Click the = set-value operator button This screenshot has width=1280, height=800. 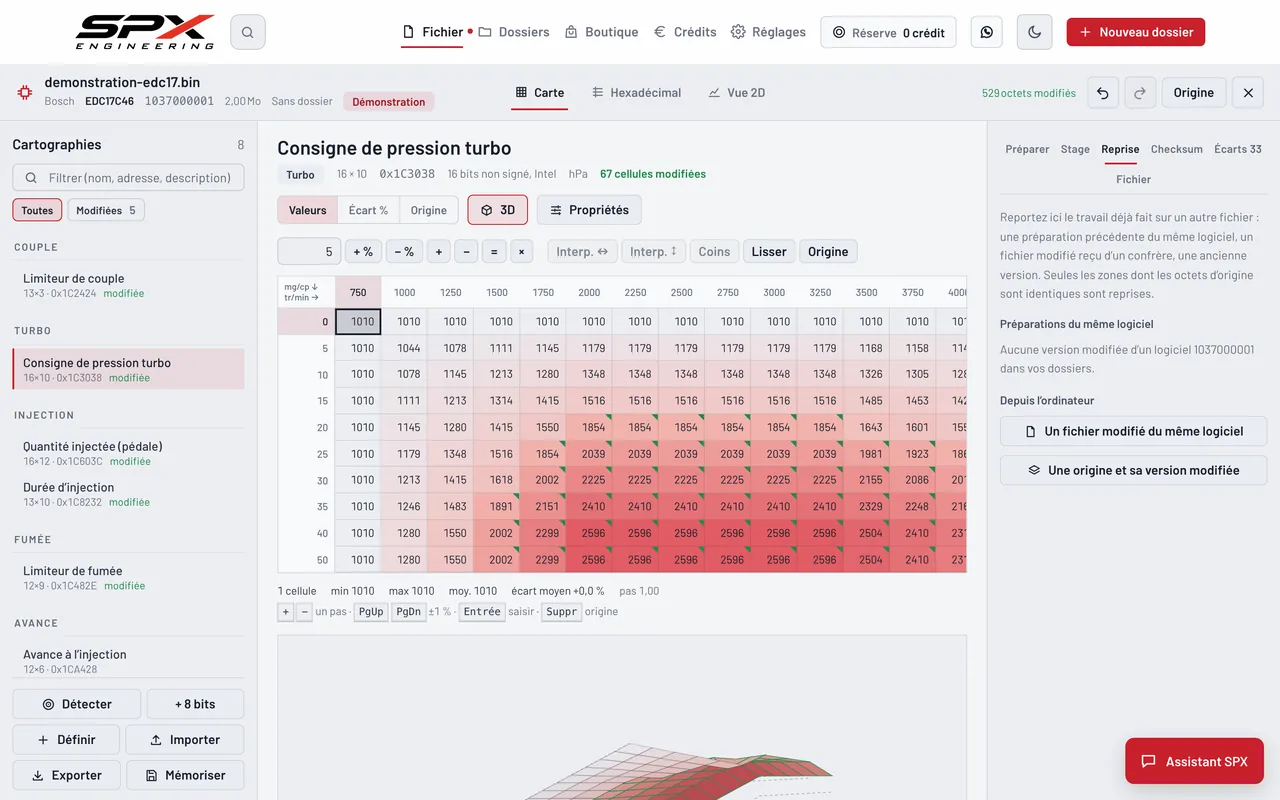click(x=493, y=252)
